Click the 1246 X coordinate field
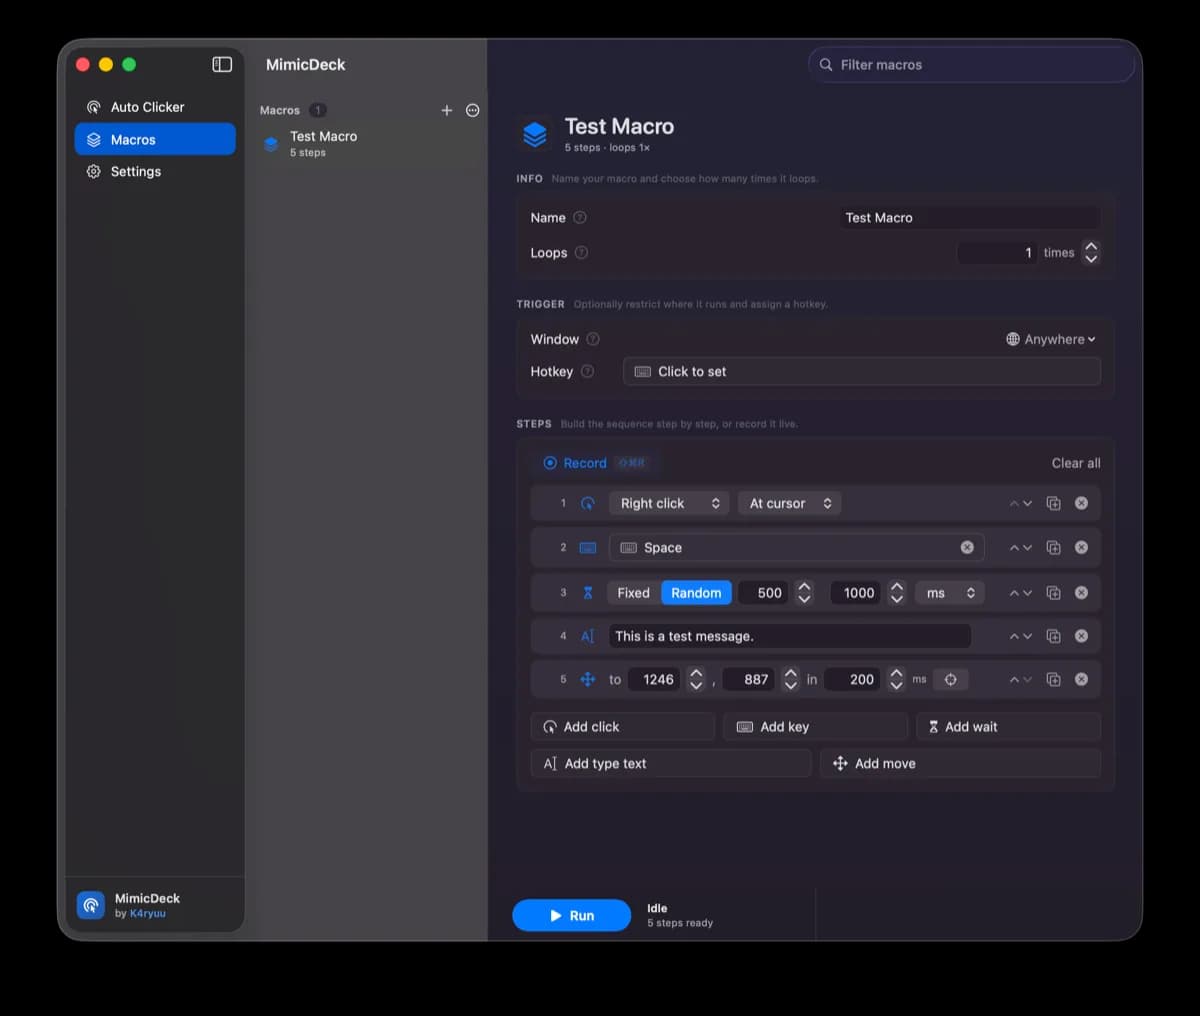Screen dimensions: 1200x1016 655,679
